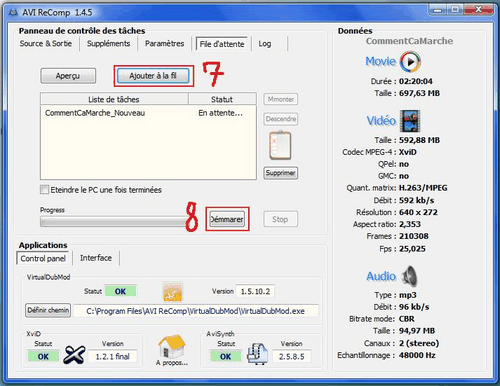The image size is (500, 386).
Task: Click the video size 592,88 MB
Action: tap(419, 140)
